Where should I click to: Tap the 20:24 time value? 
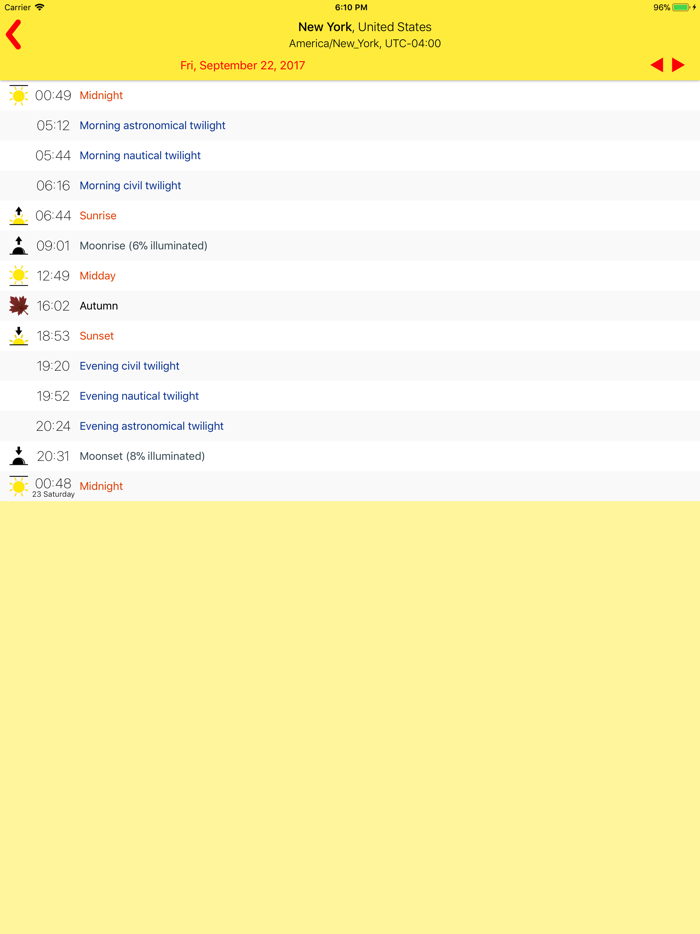(53, 426)
